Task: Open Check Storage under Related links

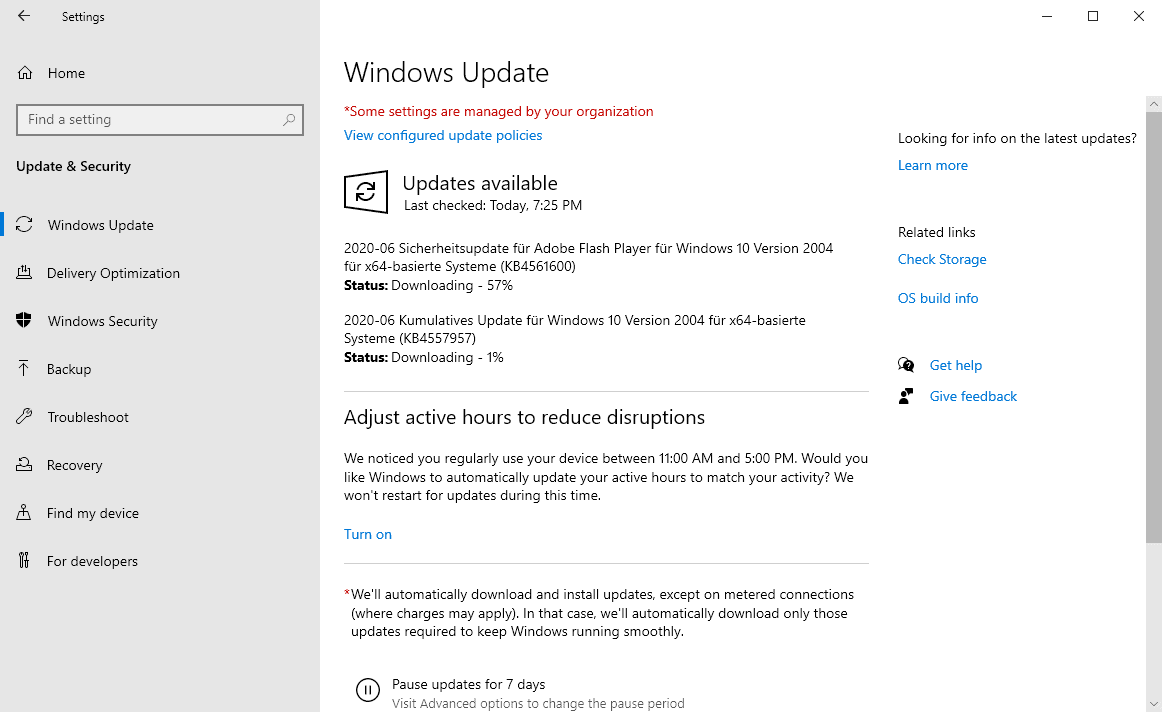Action: coord(941,259)
